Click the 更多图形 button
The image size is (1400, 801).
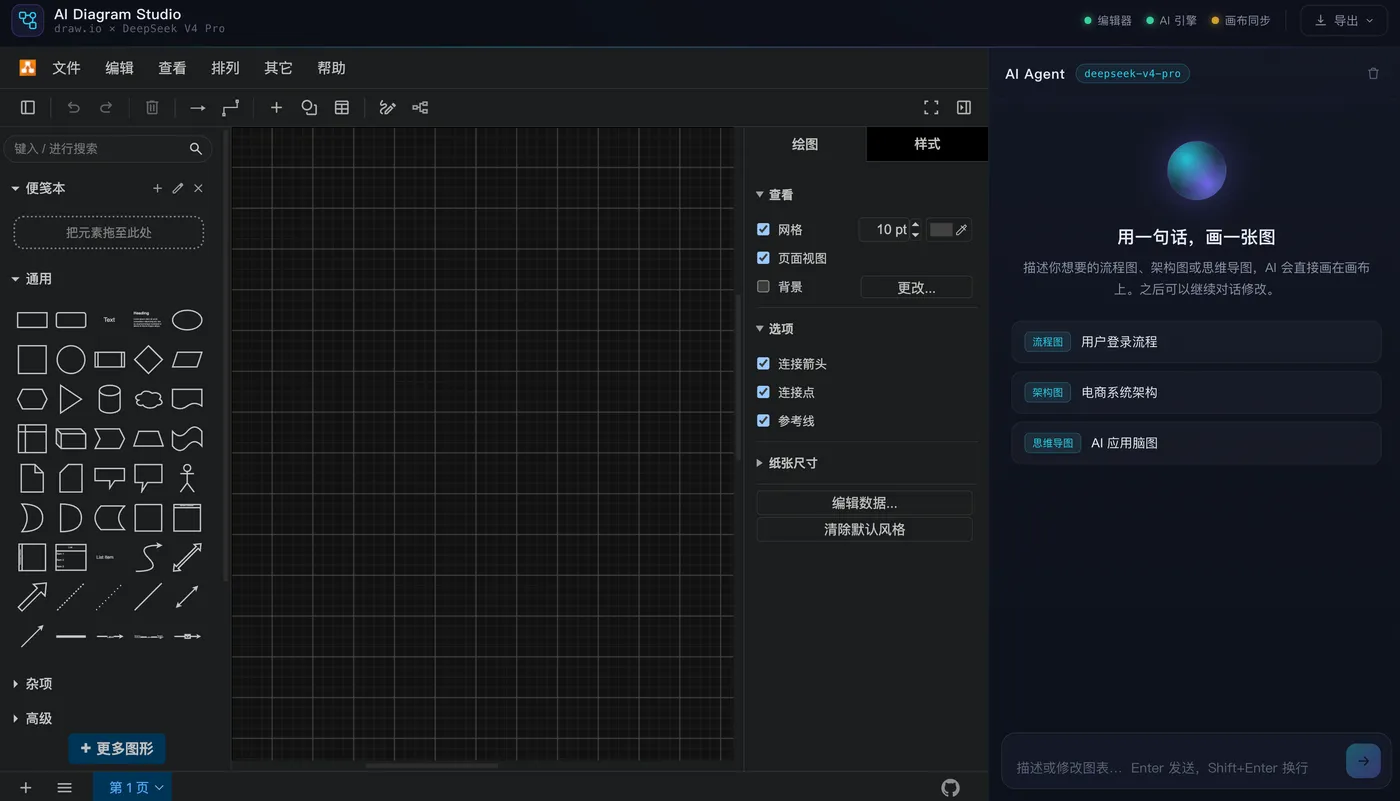click(x=117, y=748)
